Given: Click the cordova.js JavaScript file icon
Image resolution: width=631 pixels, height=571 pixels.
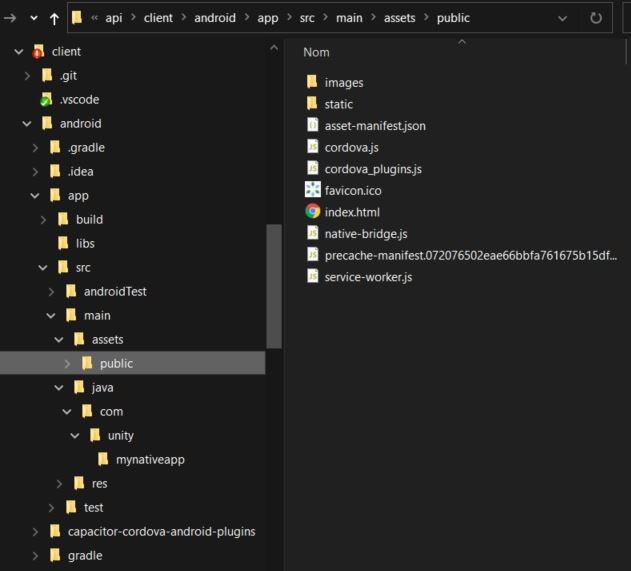Looking at the screenshot, I should click(x=312, y=147).
